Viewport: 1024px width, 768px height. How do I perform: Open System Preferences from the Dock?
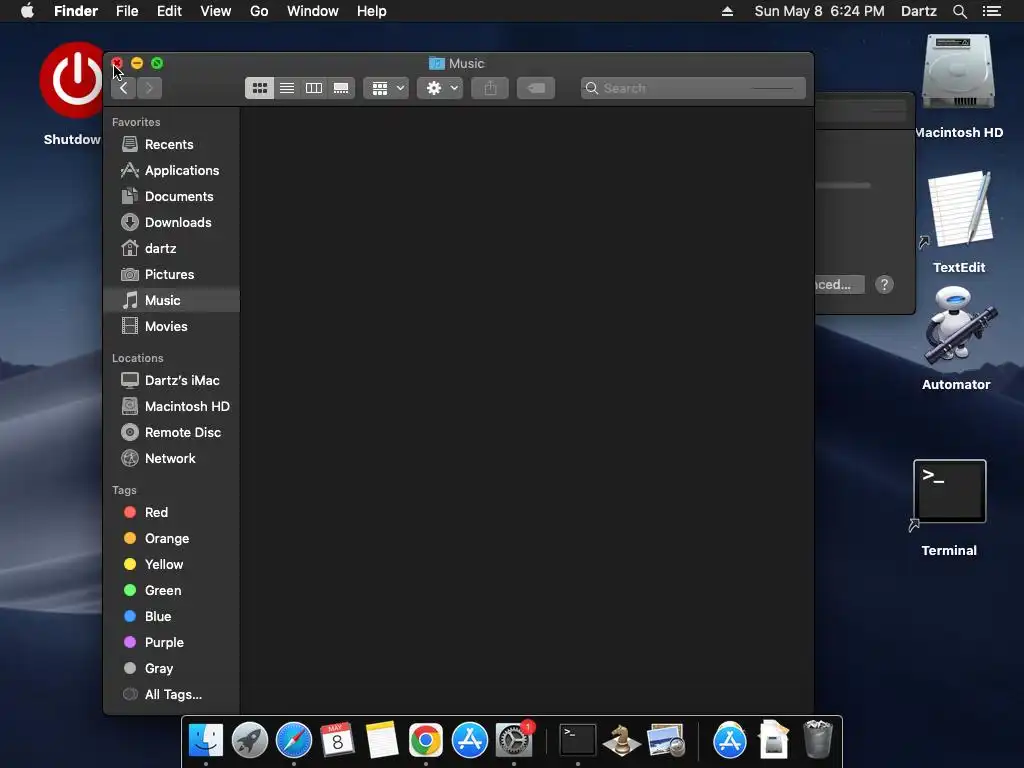(514, 741)
